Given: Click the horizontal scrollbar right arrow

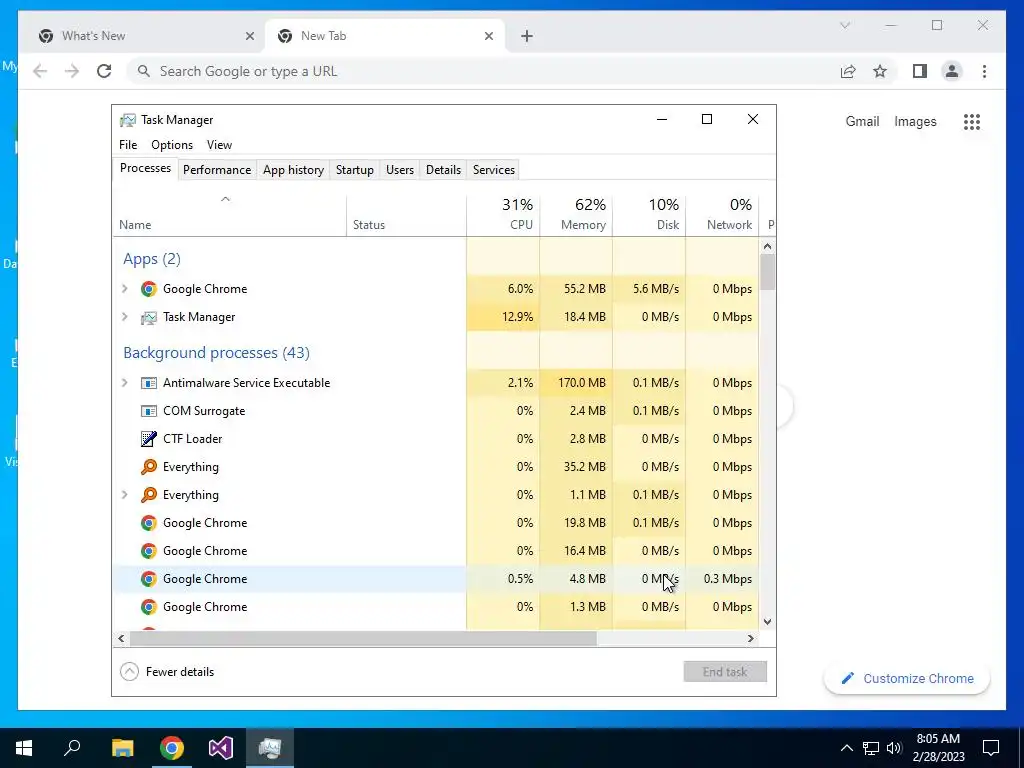Looking at the screenshot, I should [751, 638].
